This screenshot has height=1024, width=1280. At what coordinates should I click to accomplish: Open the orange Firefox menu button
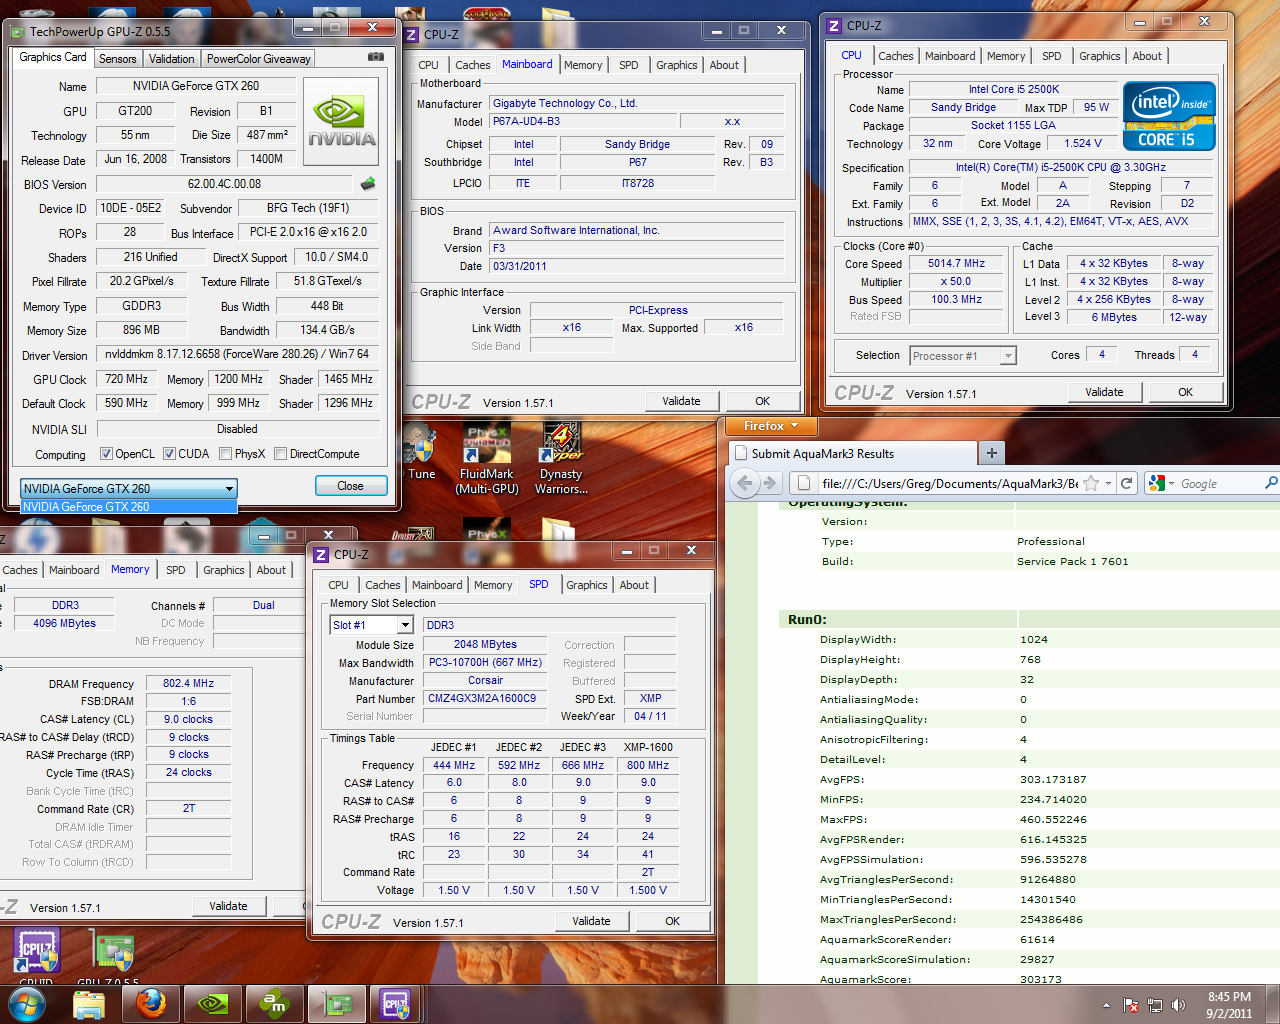[770, 426]
